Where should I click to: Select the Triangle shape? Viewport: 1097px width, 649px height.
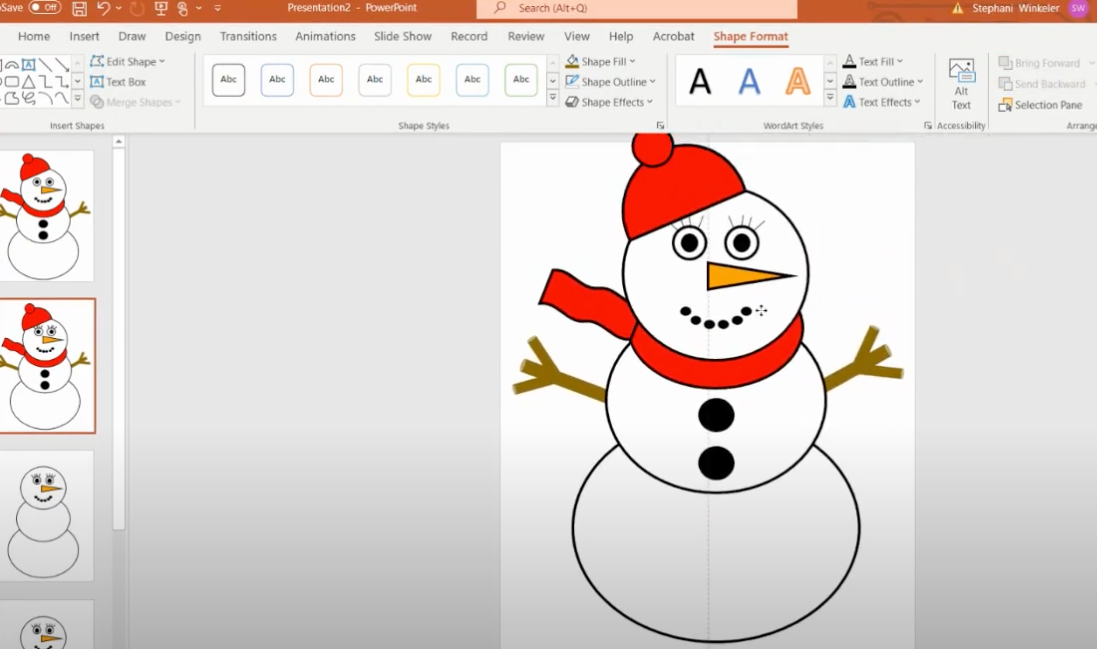click(29, 81)
